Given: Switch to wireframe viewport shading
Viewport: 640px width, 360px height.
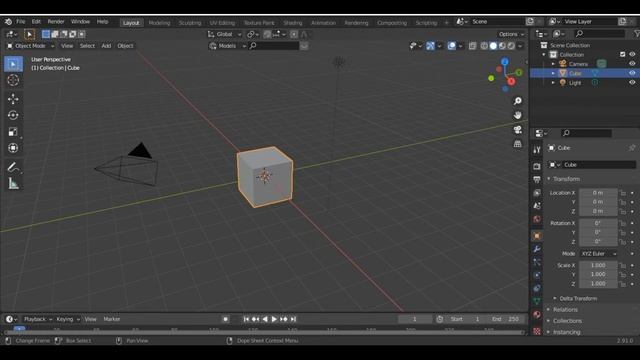Looking at the screenshot, I should 484,46.
